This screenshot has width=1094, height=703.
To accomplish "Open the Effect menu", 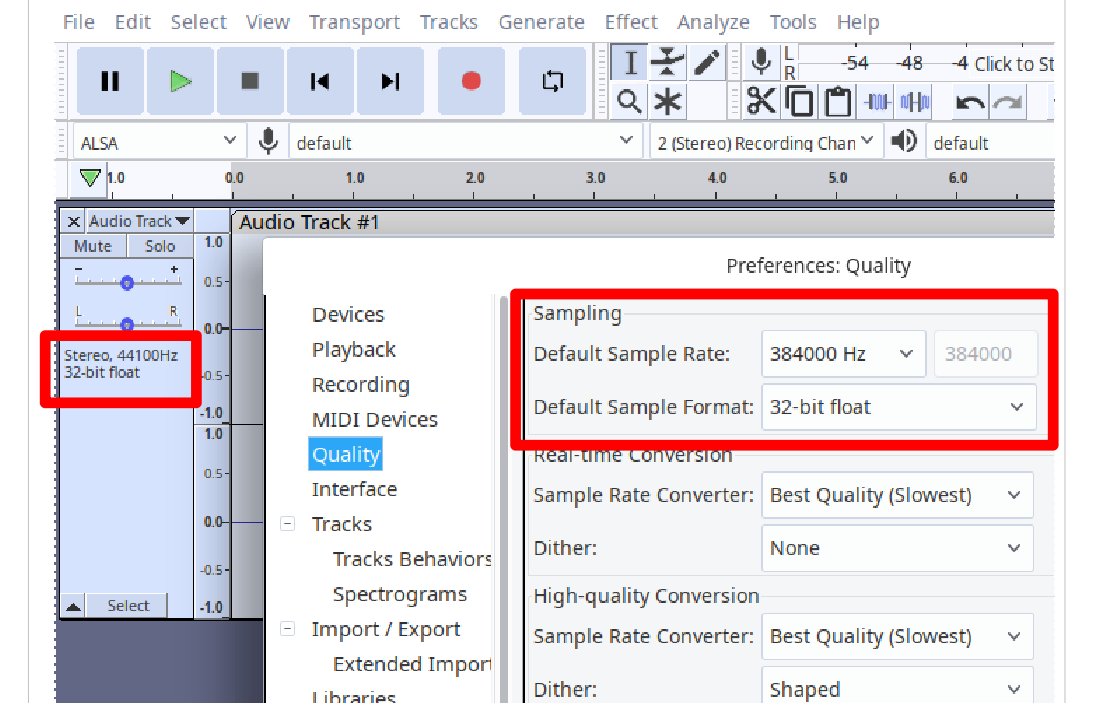I will pos(631,22).
